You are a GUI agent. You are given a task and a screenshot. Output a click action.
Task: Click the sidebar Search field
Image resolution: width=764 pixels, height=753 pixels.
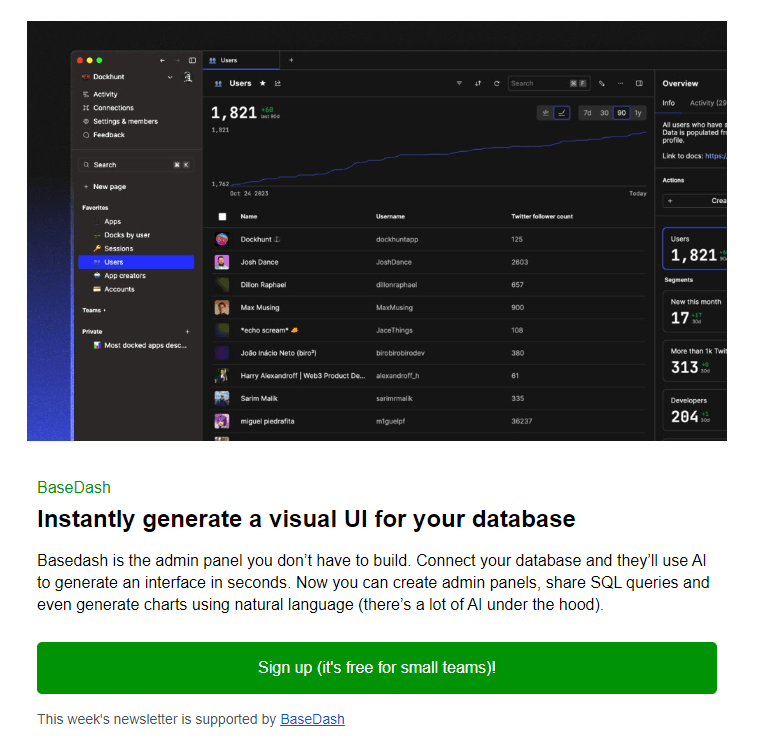136,165
